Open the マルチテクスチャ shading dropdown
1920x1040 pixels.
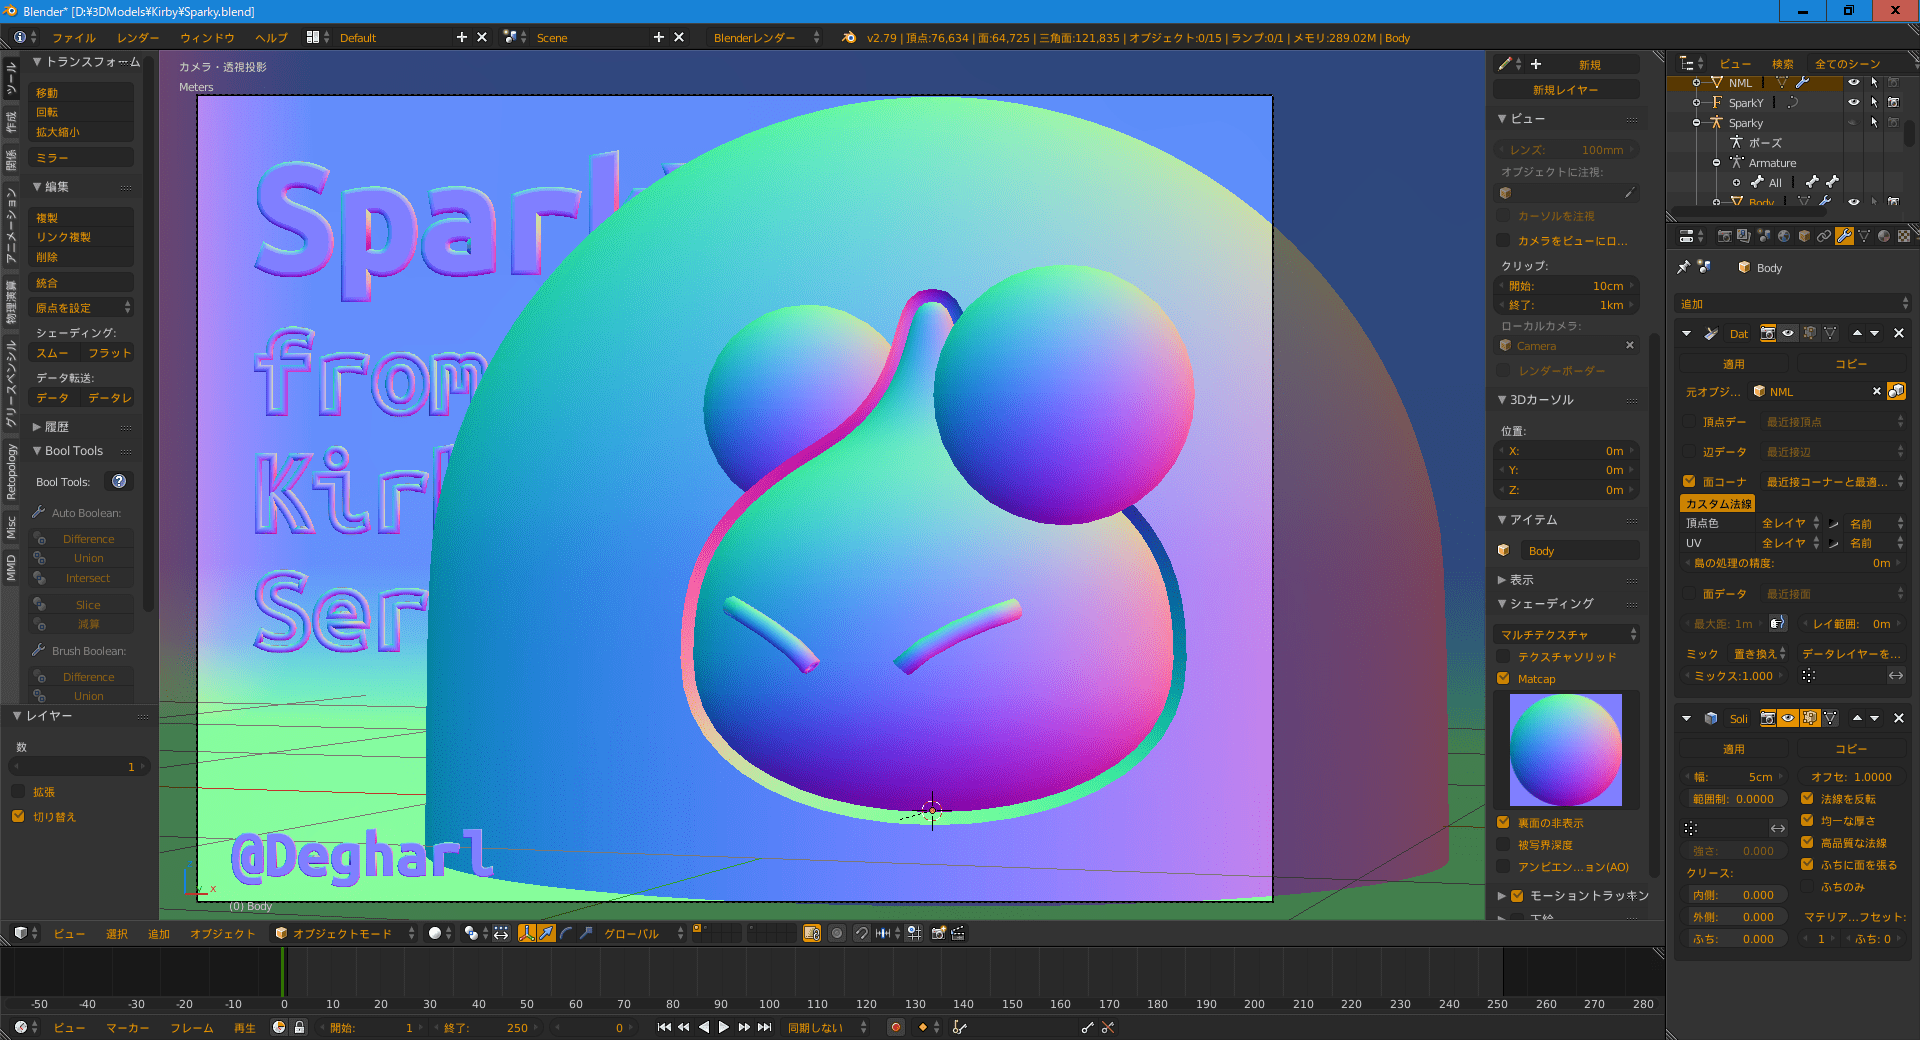(x=1567, y=634)
